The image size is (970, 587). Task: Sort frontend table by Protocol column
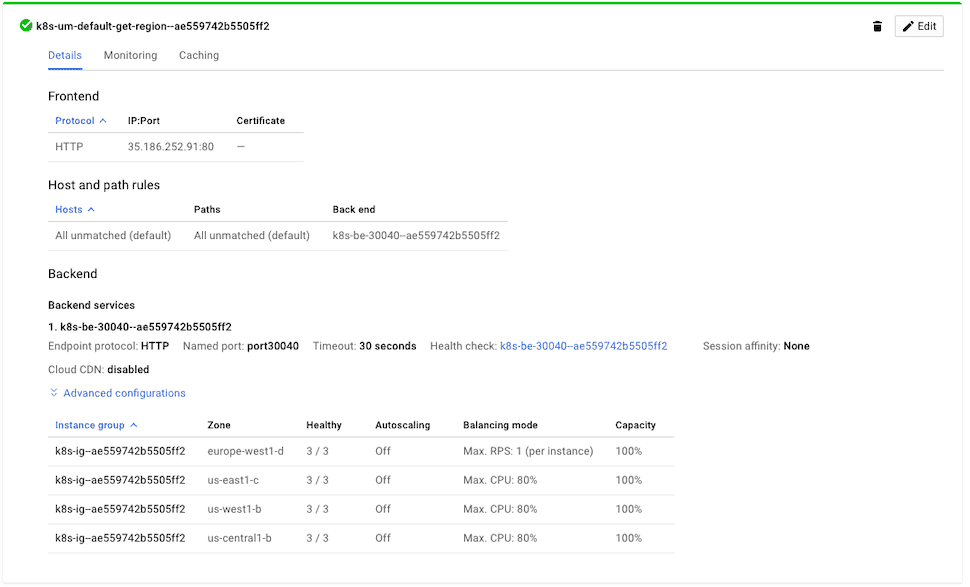[x=80, y=121]
